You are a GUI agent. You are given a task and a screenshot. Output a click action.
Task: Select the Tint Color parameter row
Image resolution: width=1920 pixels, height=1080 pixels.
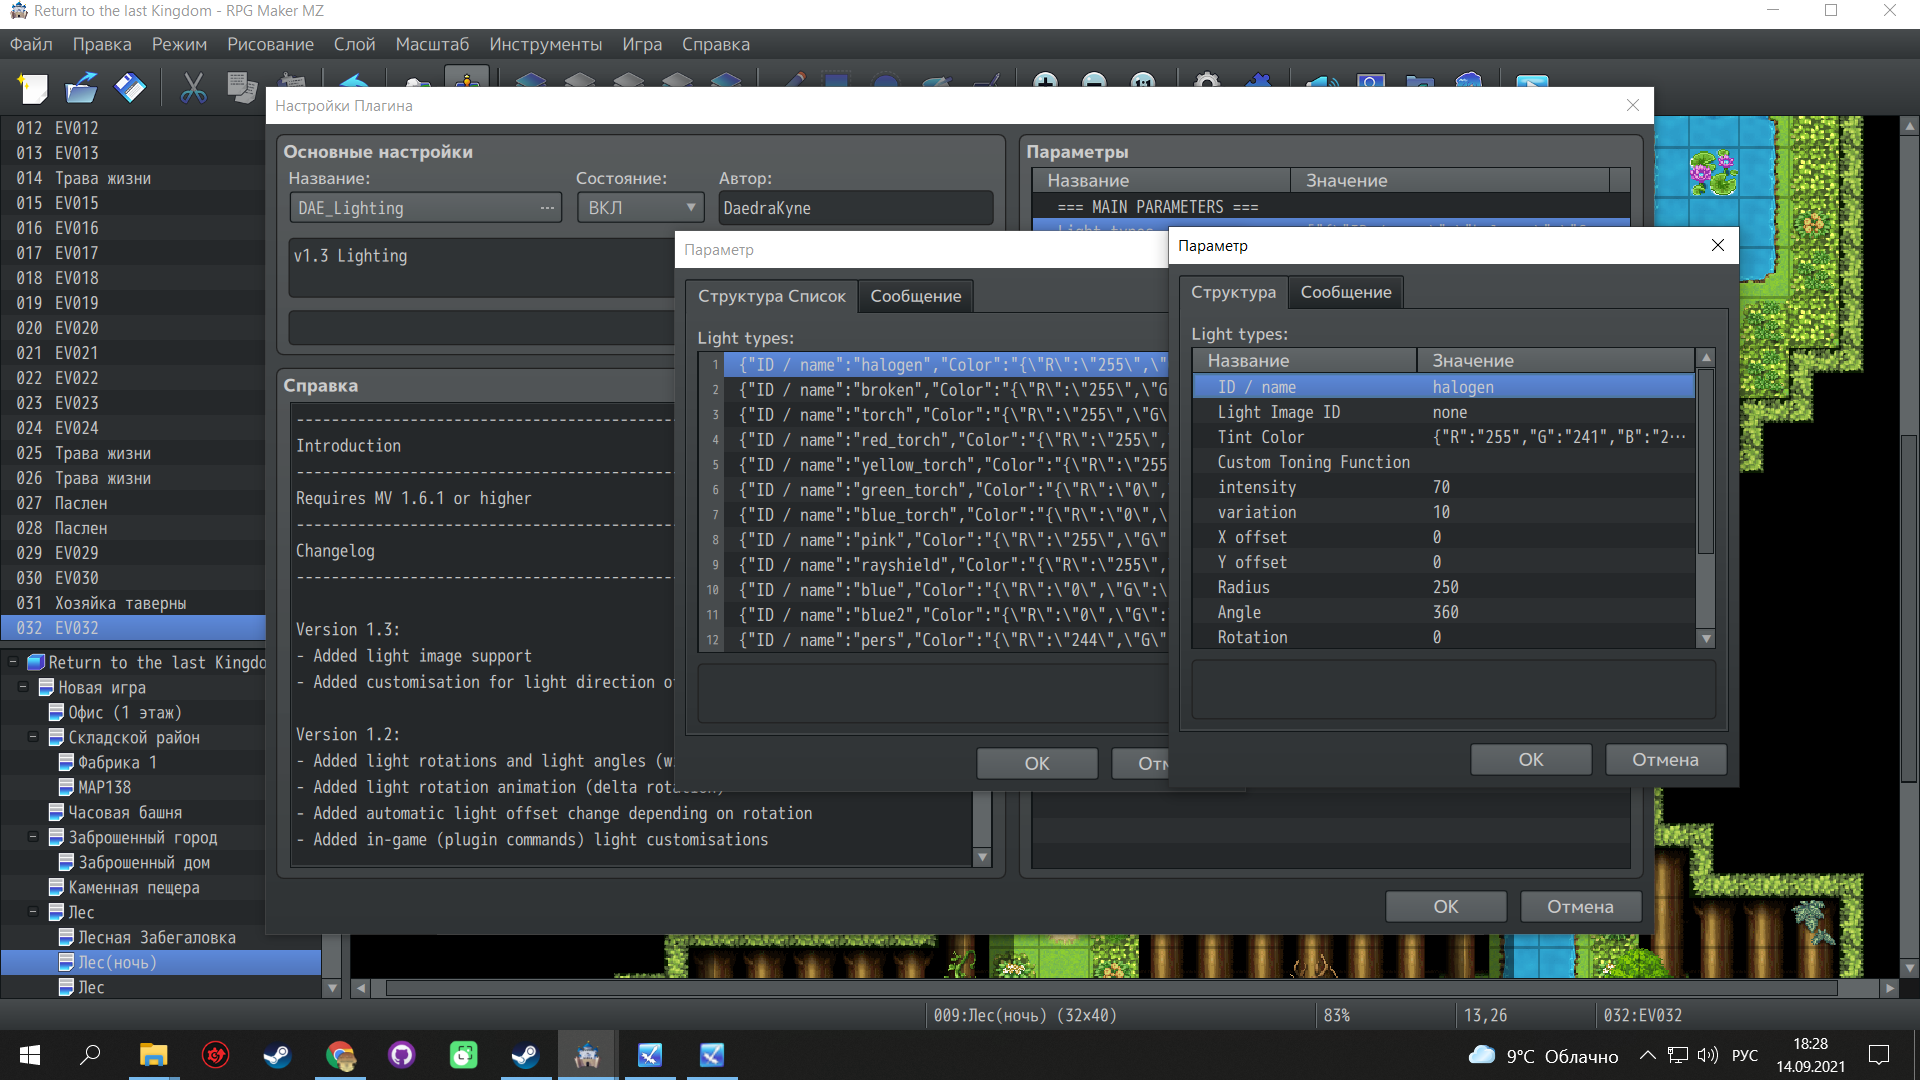click(1444, 437)
